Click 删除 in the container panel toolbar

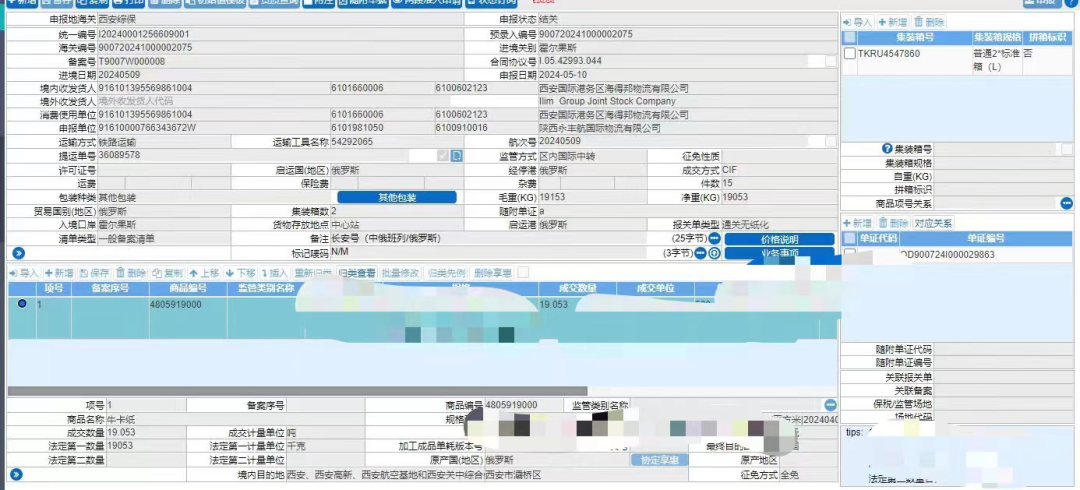coord(930,23)
